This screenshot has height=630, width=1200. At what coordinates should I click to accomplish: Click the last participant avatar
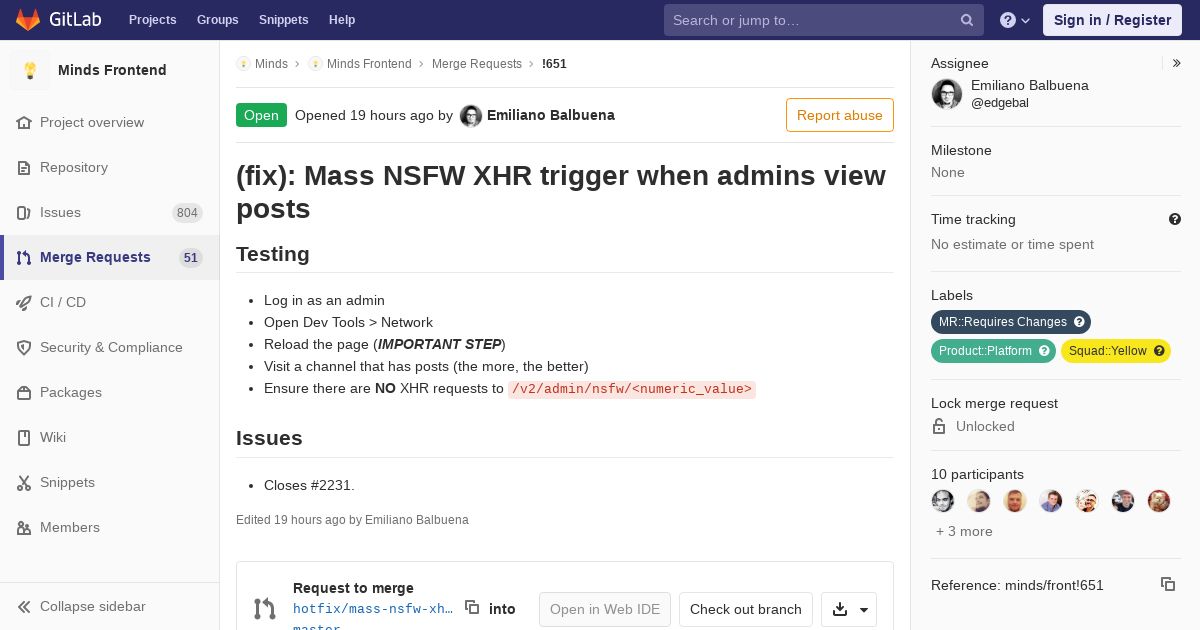click(1159, 501)
